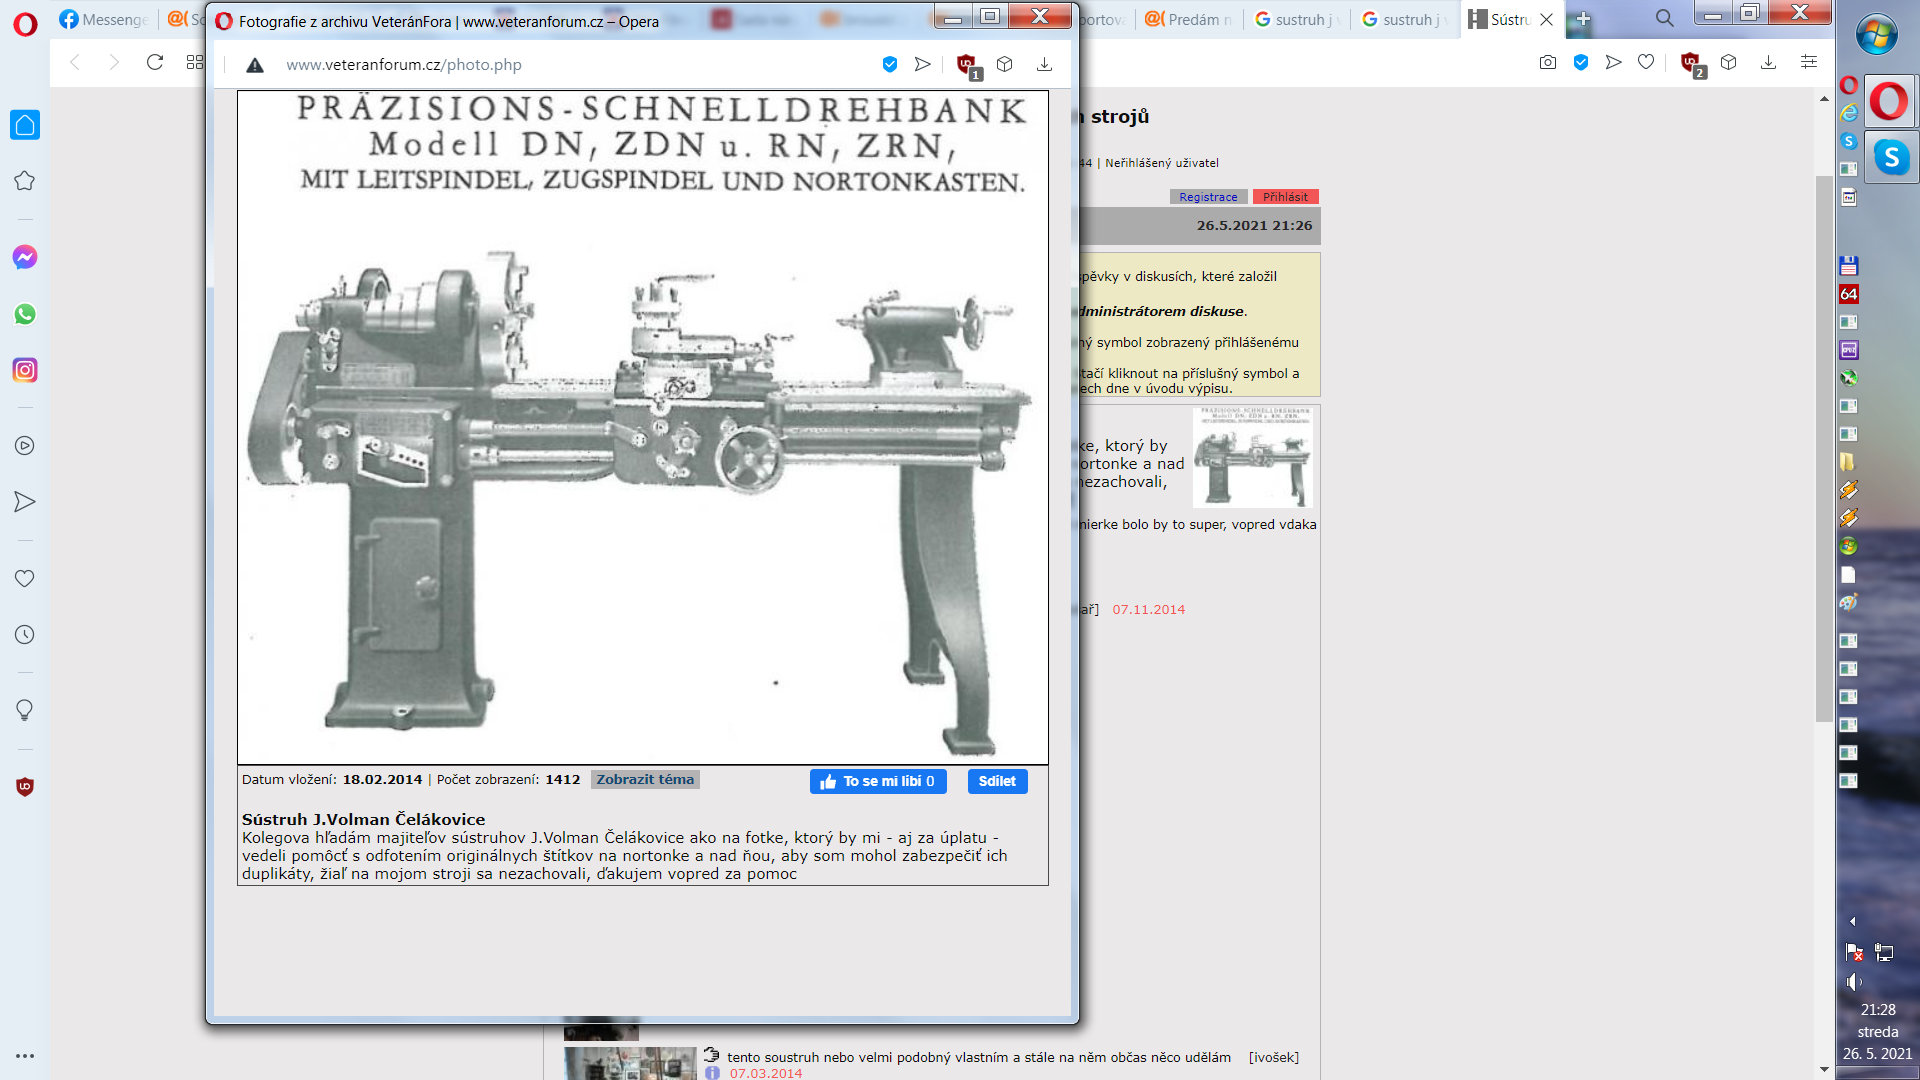Open WhatsApp in Opera sidebar
The image size is (1920, 1080).
[25, 314]
